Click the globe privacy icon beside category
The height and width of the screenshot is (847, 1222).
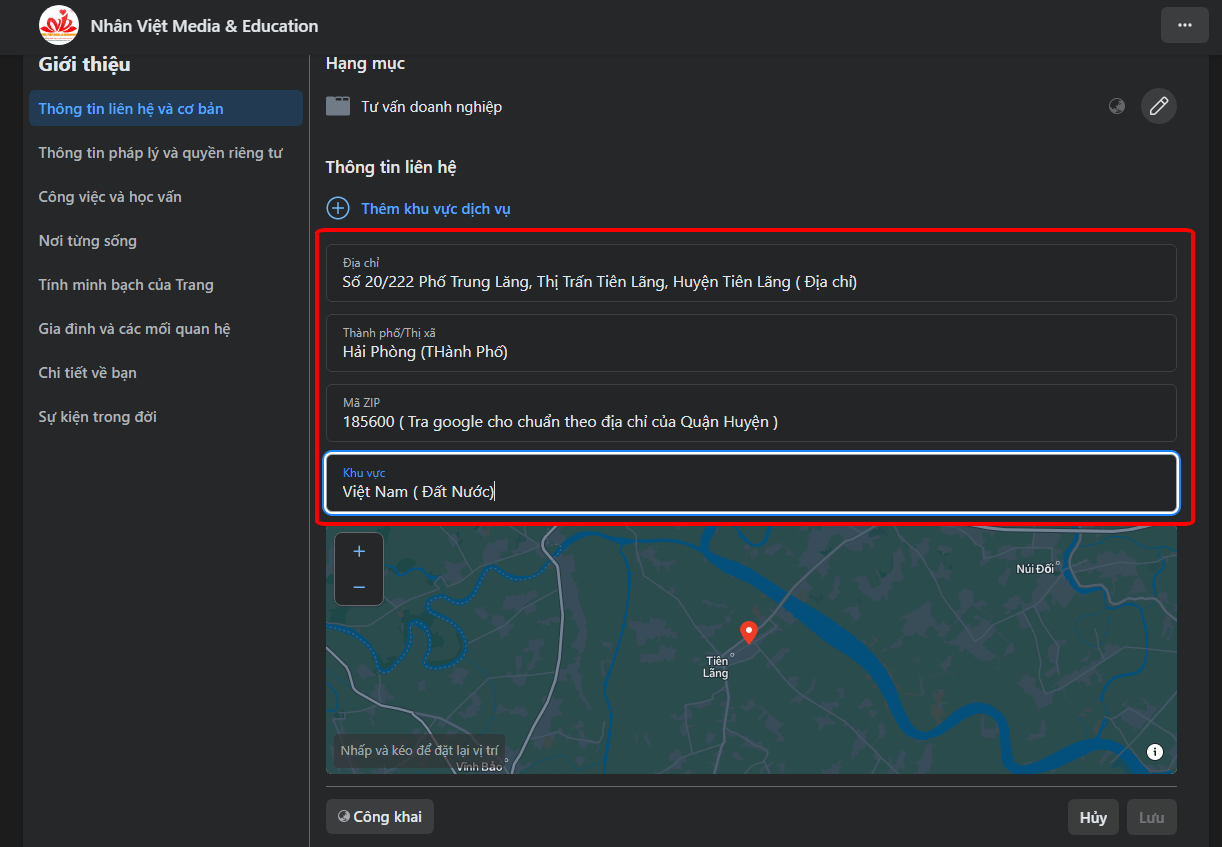(1117, 106)
